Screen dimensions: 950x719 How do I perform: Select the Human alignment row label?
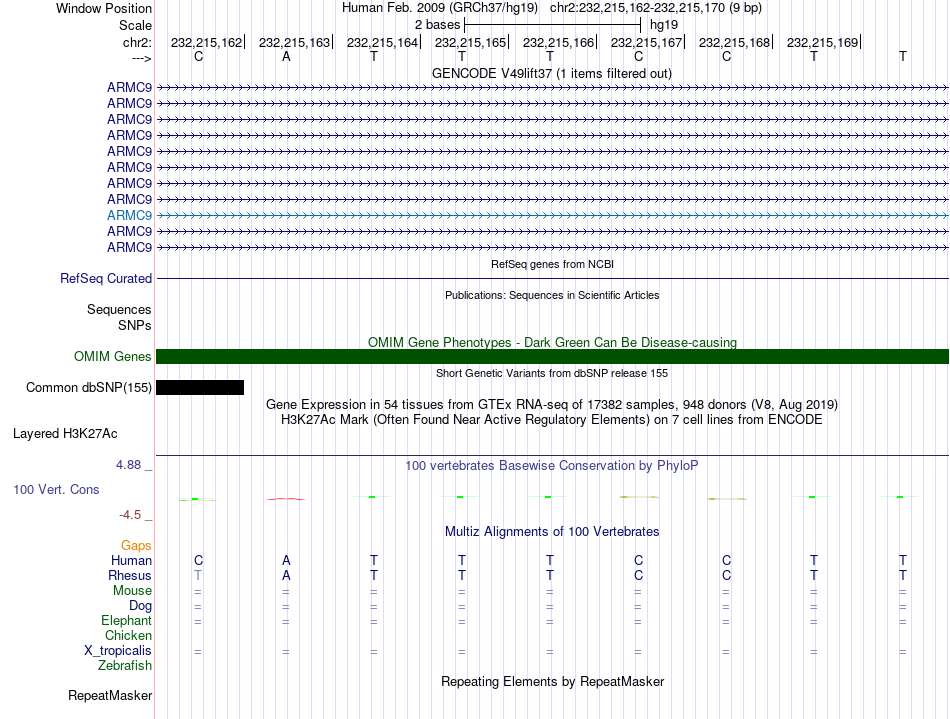[x=131, y=560]
